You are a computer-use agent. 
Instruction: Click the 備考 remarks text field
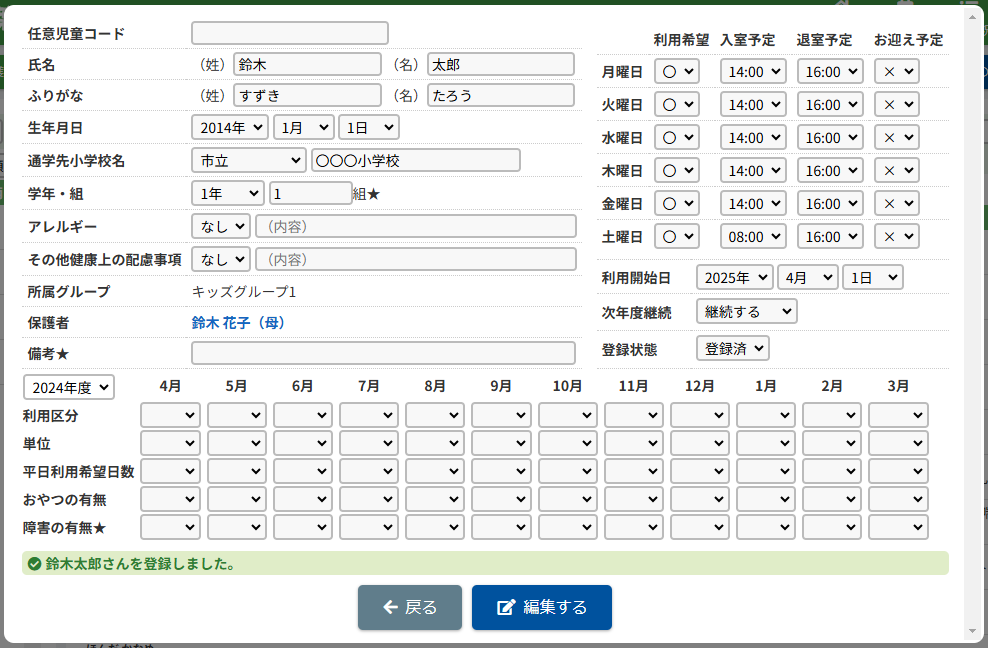pos(383,353)
